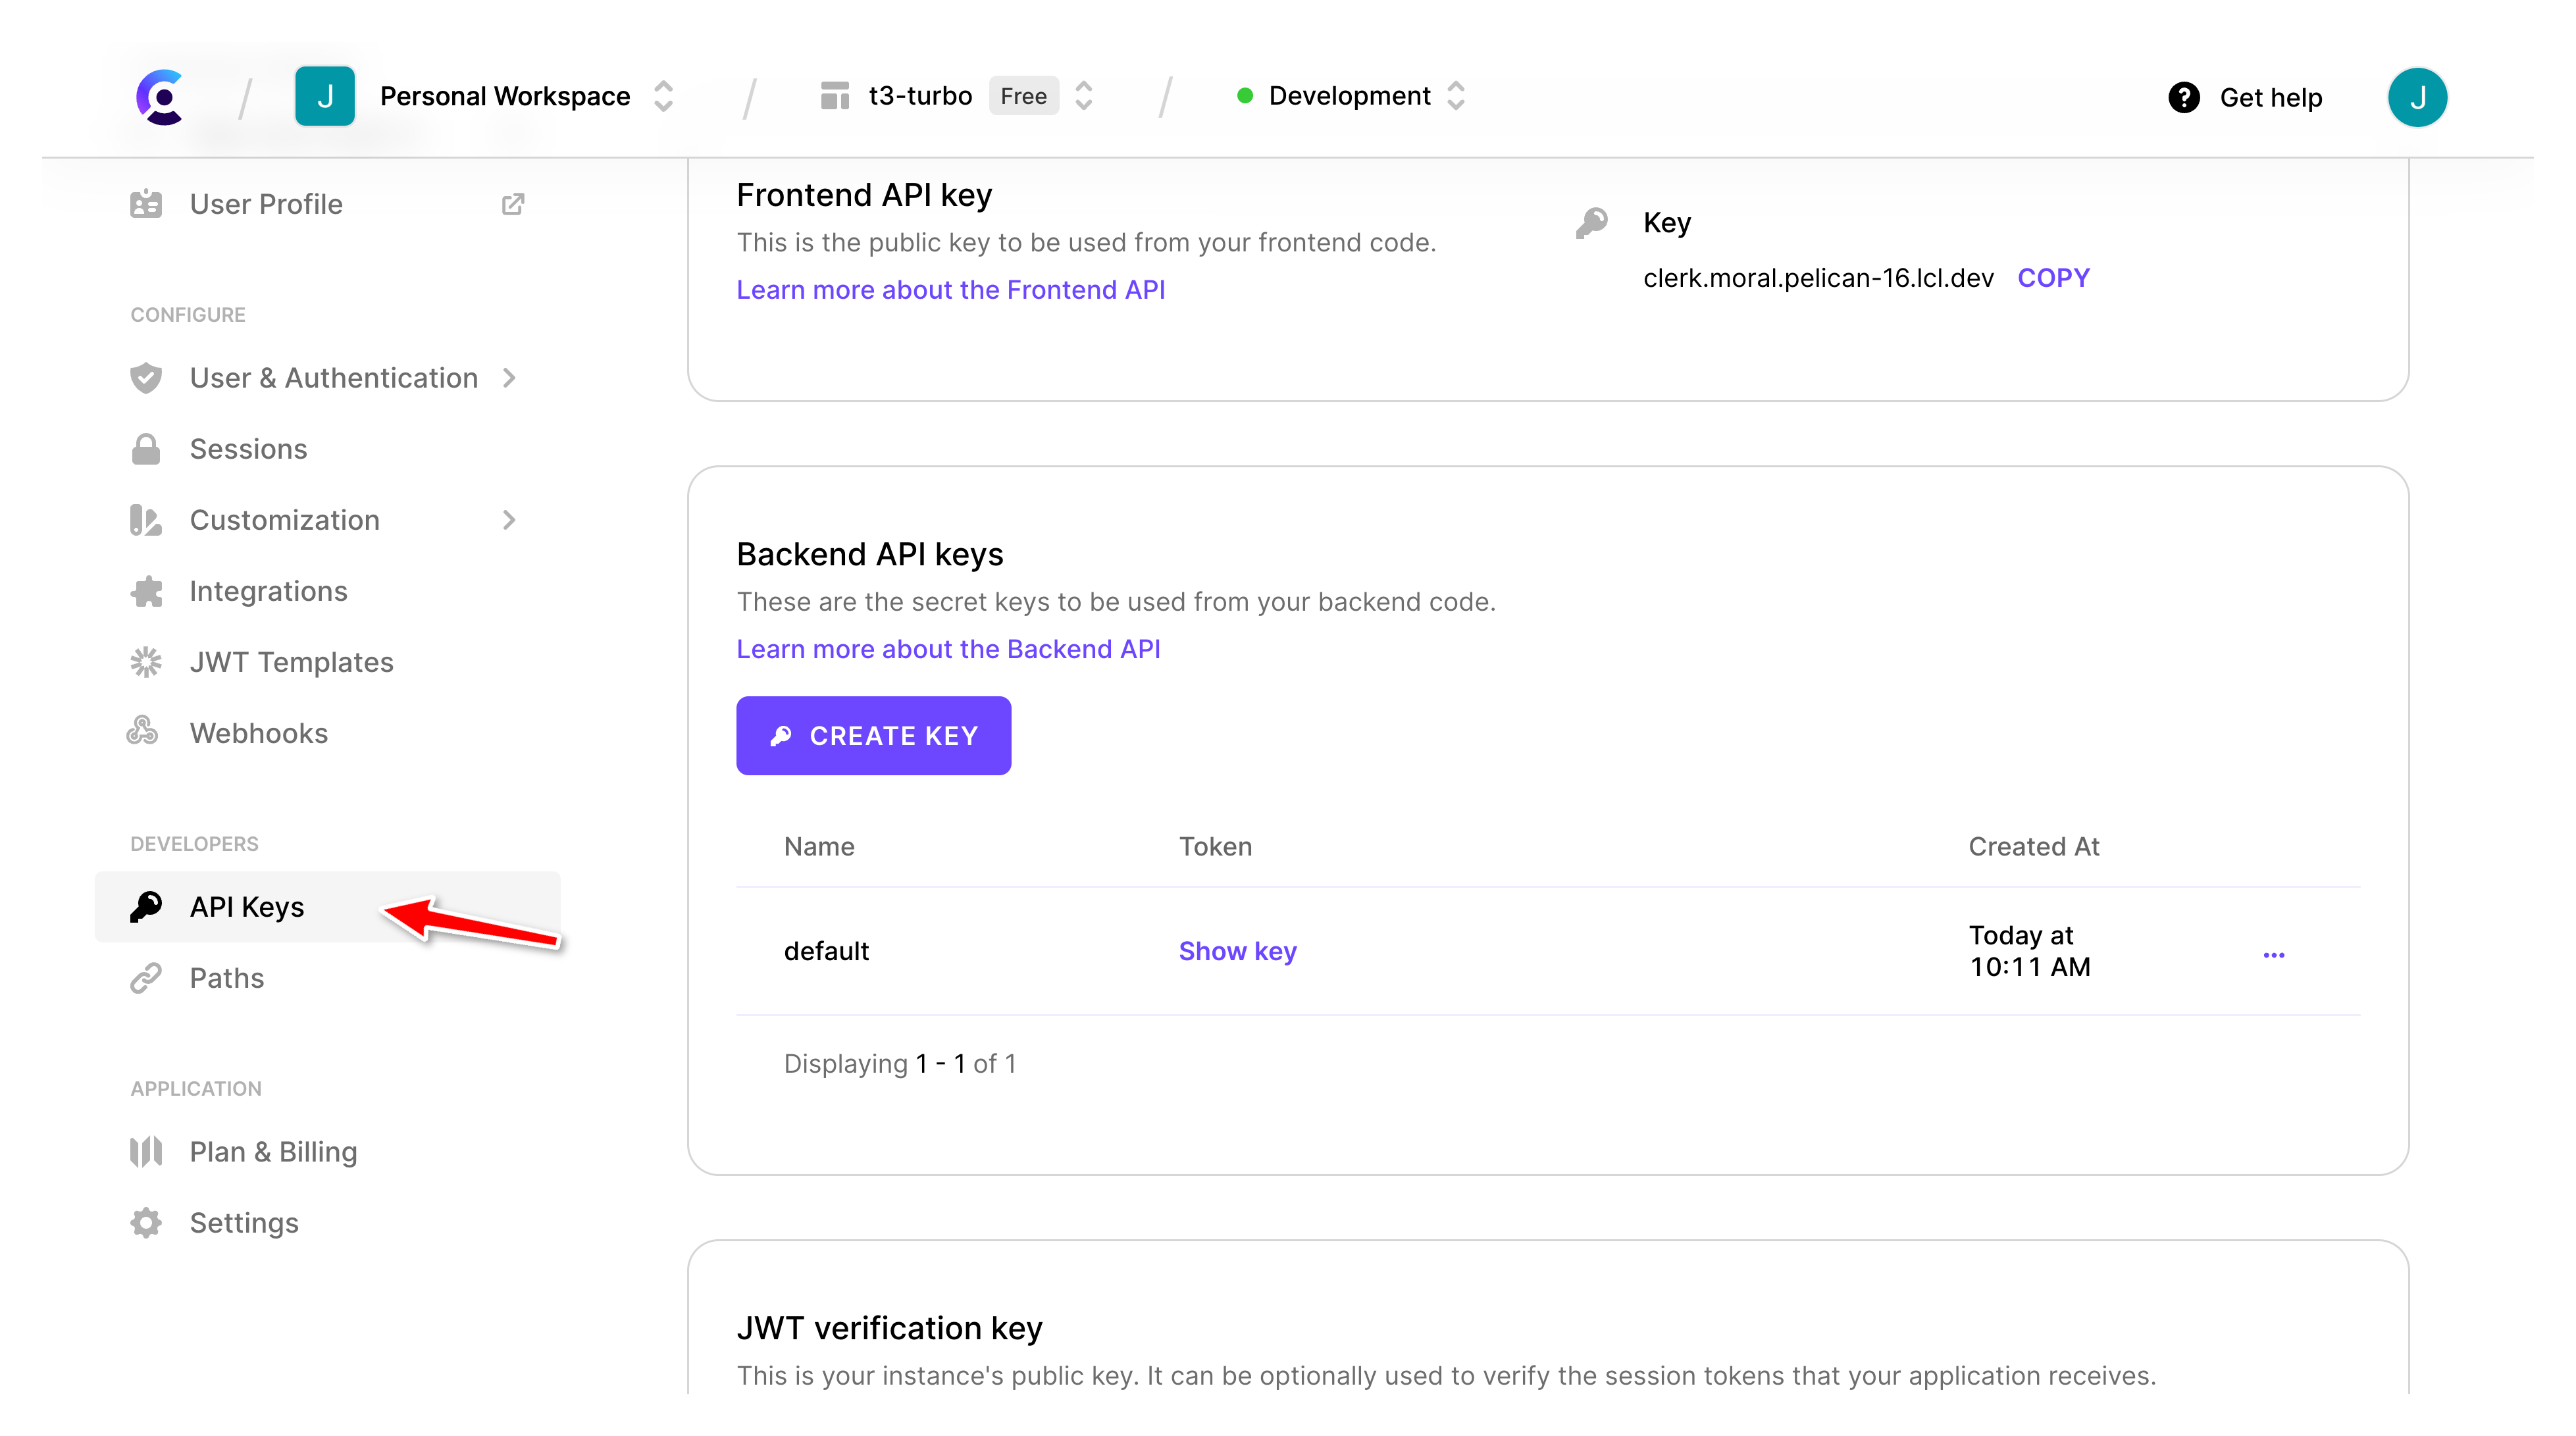Go to Sessions in the sidebar
Image resolution: width=2576 pixels, height=1436 pixels.
(248, 449)
